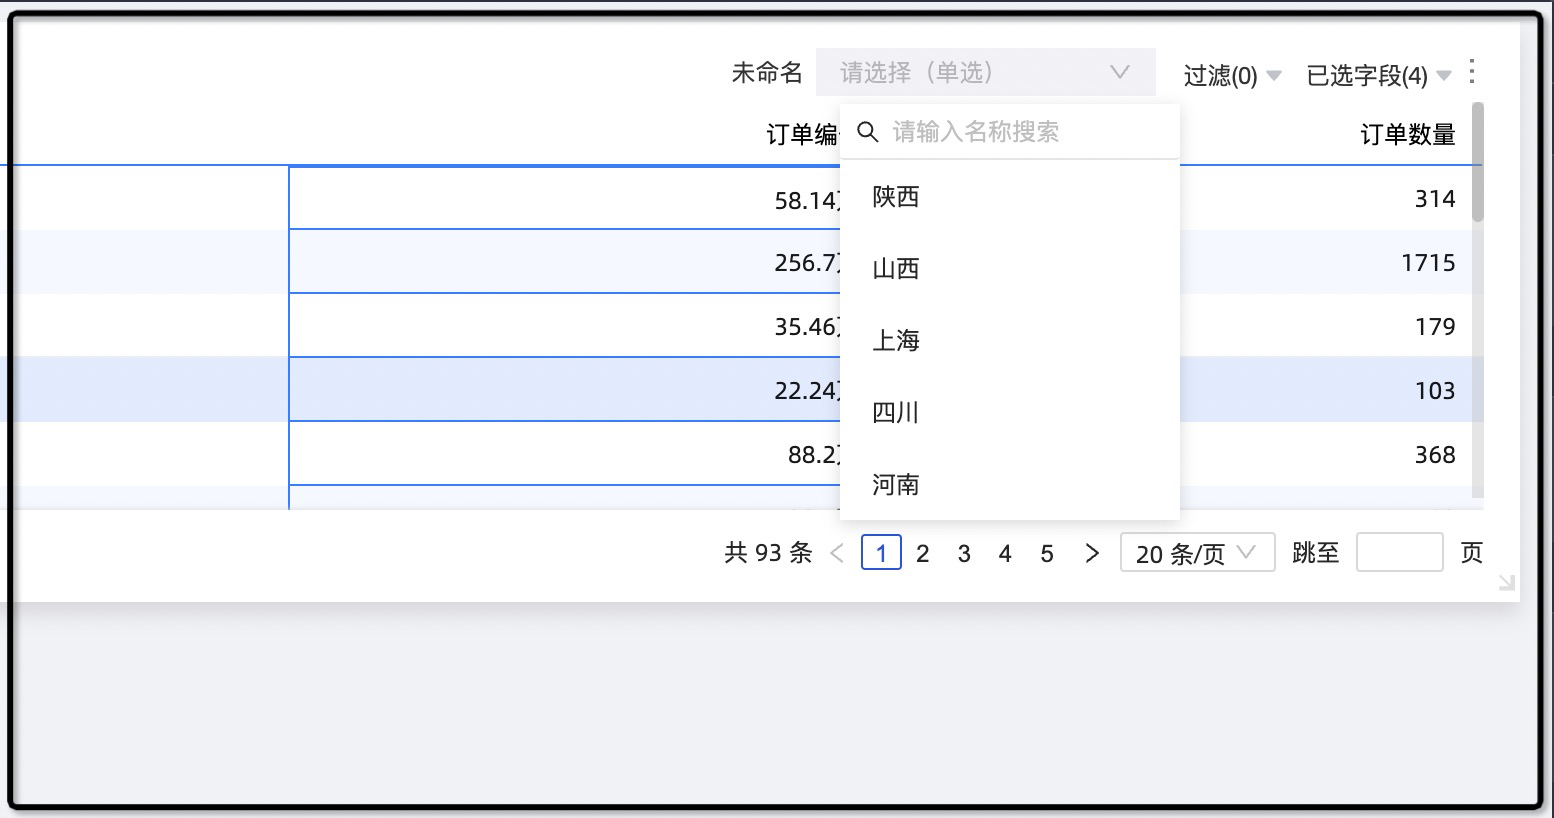
Task: Expand the 已选字段(4) fields dropdown
Action: [x=1378, y=76]
